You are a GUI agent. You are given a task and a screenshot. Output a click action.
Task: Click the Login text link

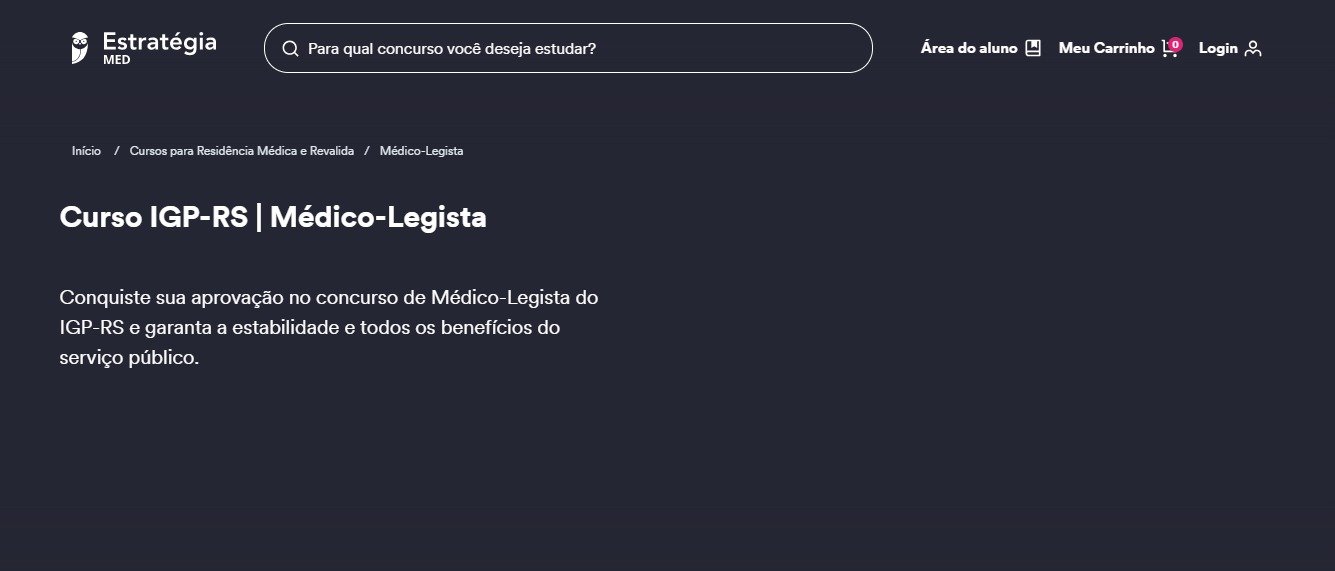tap(1218, 48)
